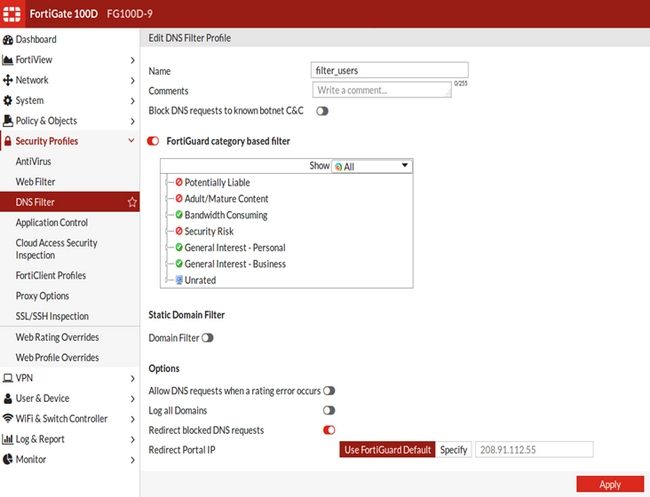This screenshot has width=650, height=497.
Task: Click the FortiView chart icon
Action: (7, 60)
